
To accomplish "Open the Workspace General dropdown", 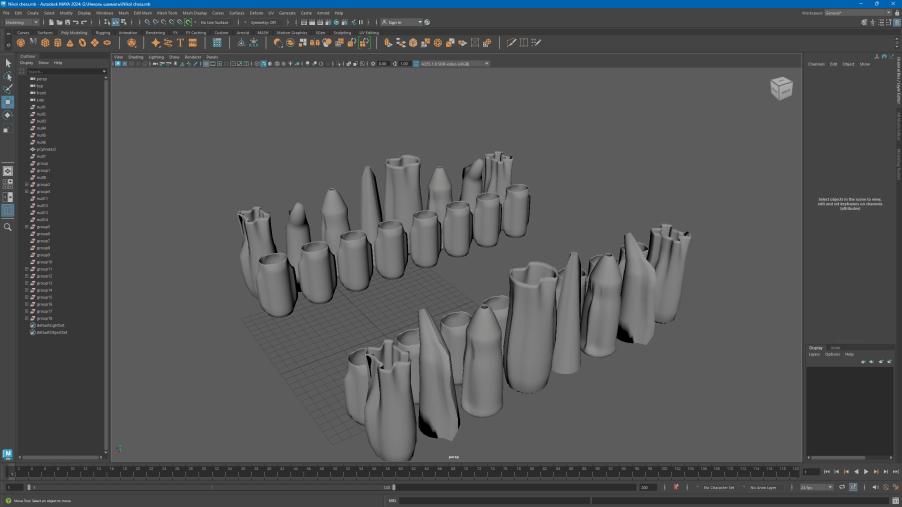I will [858, 13].
